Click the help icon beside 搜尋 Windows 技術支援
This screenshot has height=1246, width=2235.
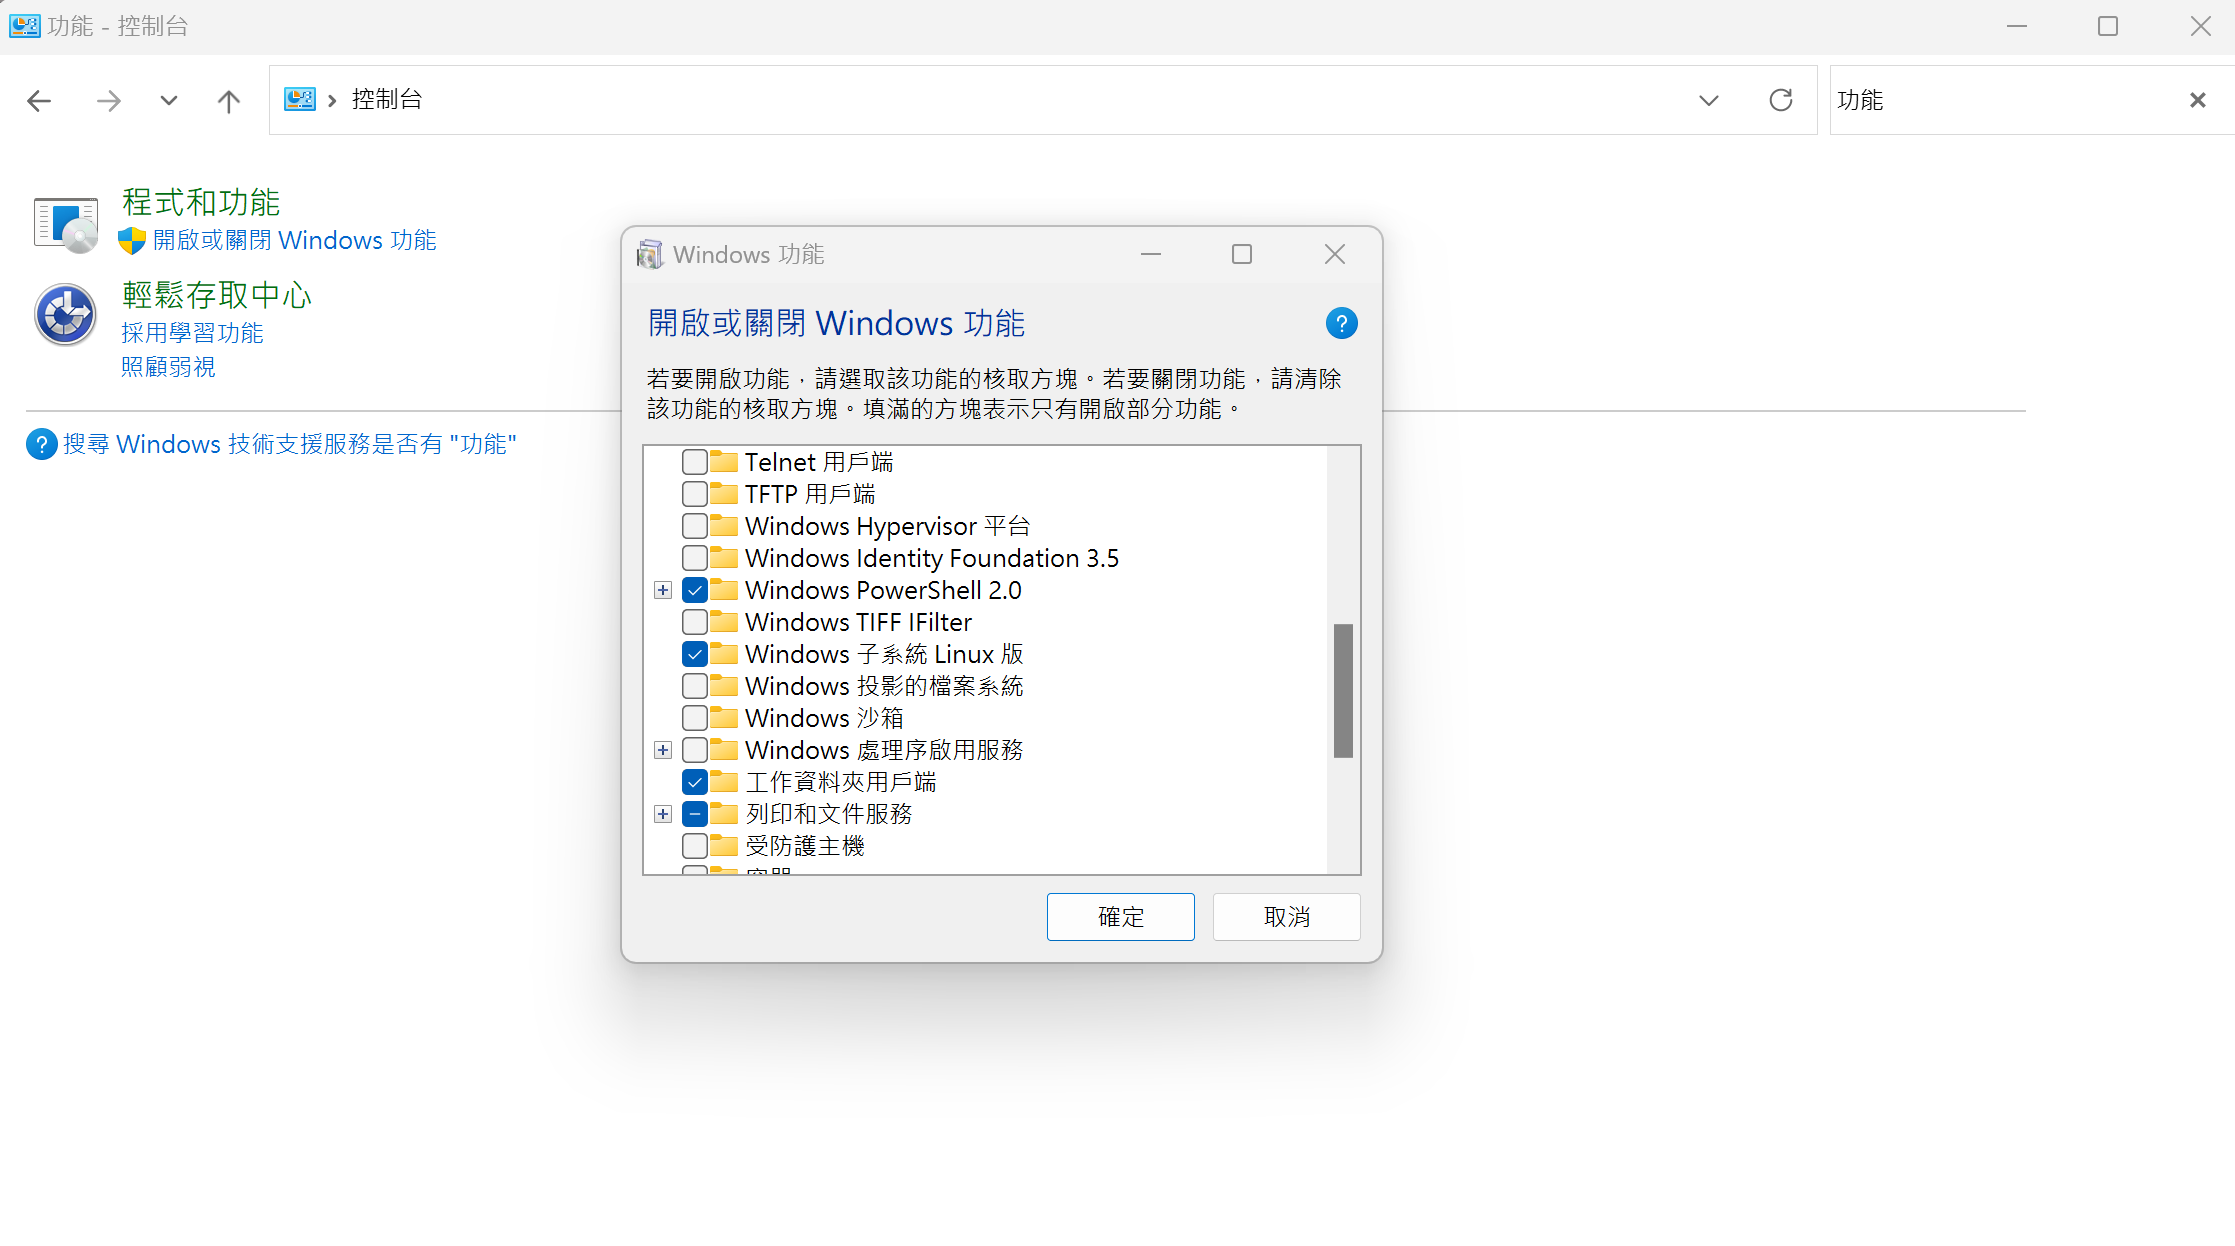click(x=41, y=444)
